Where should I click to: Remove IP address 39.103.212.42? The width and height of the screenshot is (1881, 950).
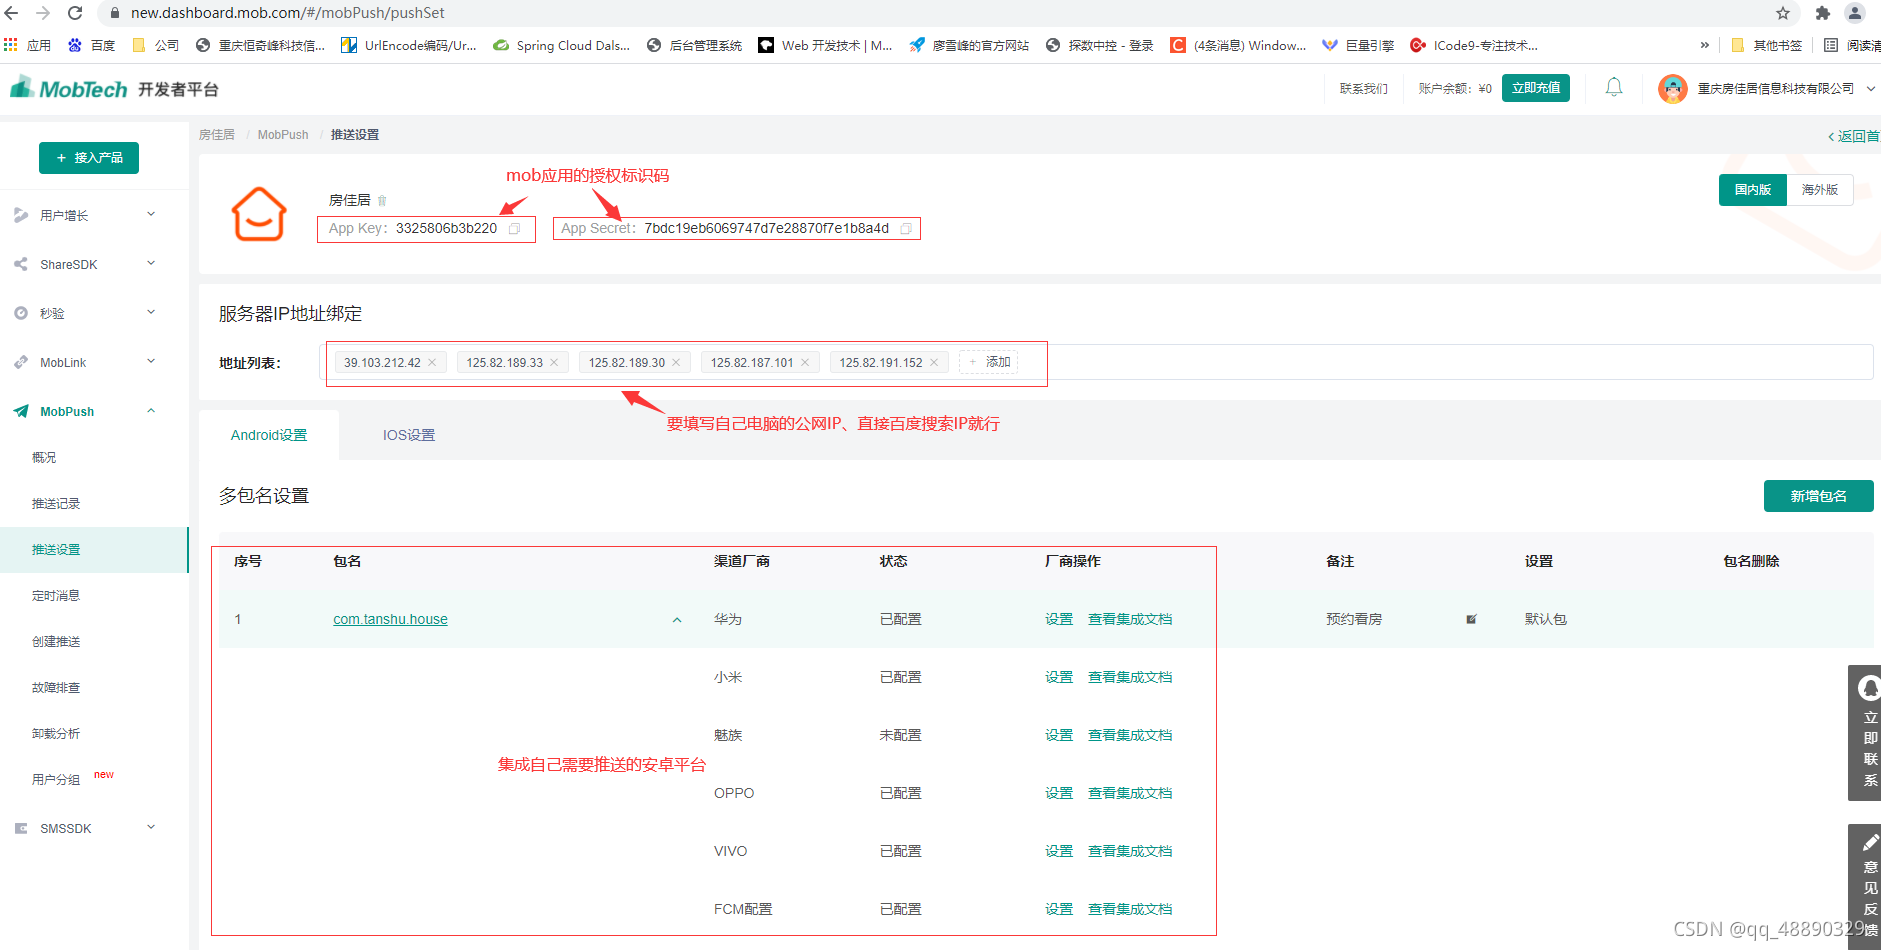click(x=432, y=363)
